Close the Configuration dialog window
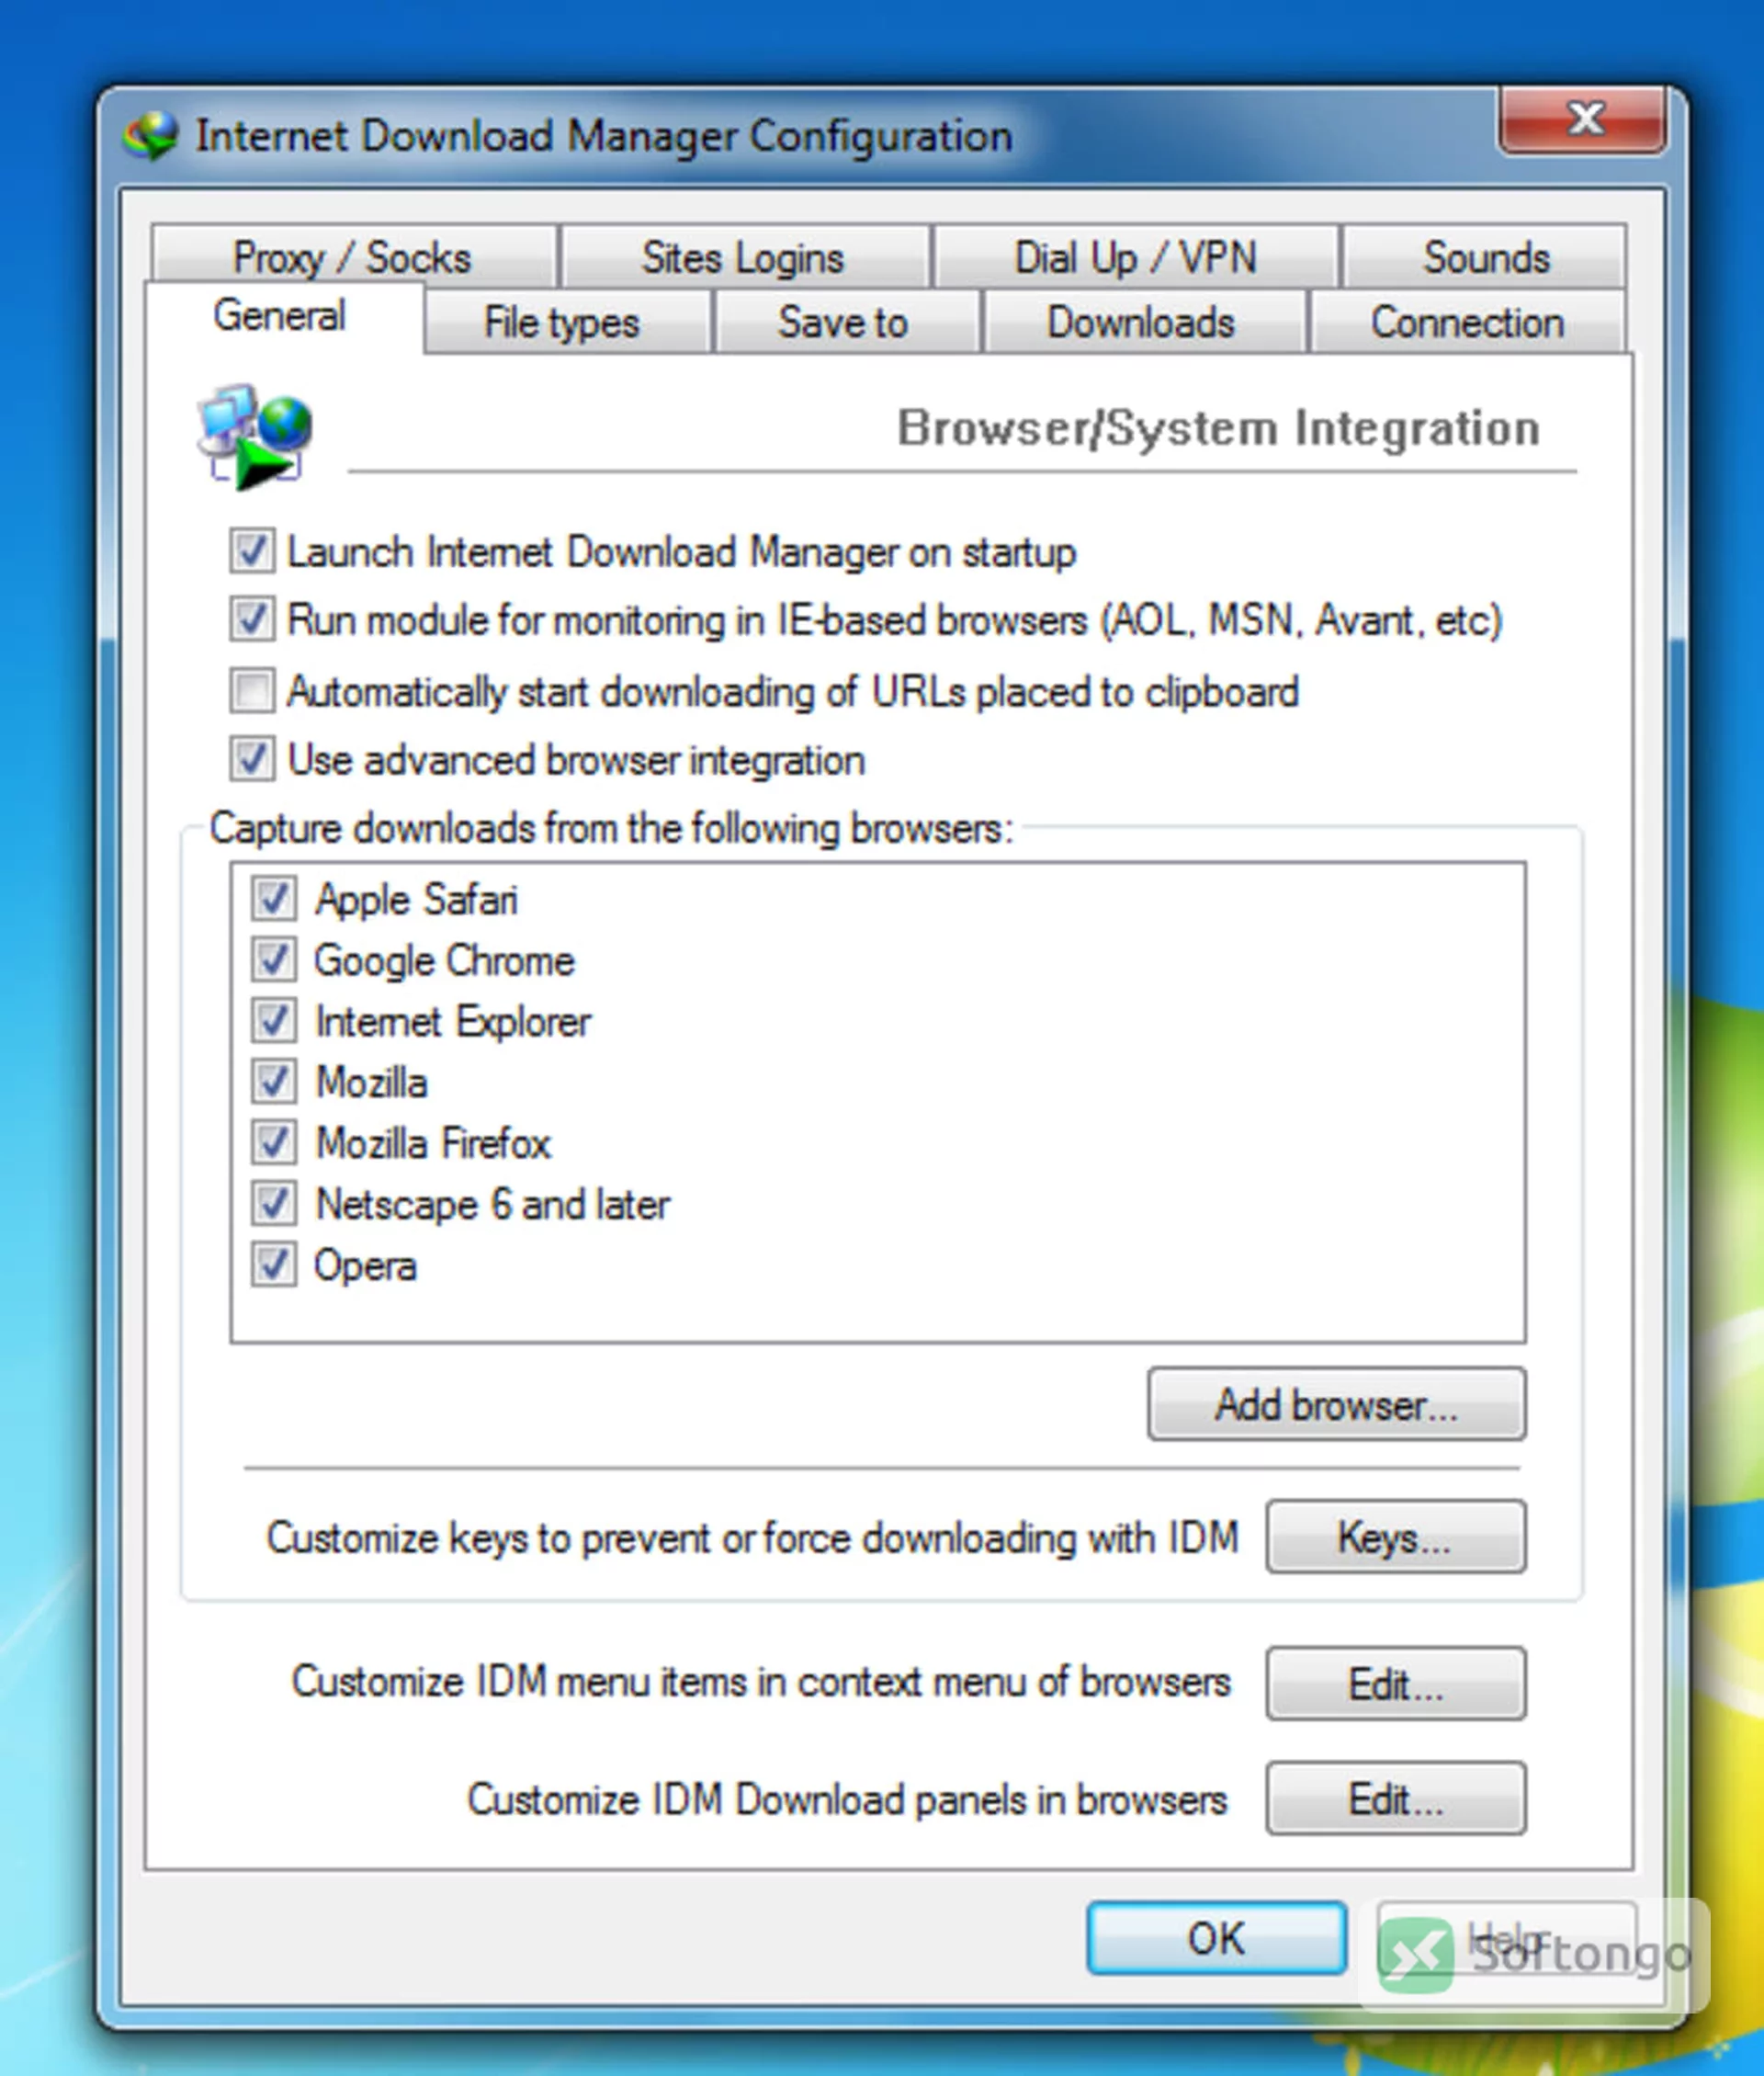This screenshot has width=1764, height=2076. pos(1584,119)
